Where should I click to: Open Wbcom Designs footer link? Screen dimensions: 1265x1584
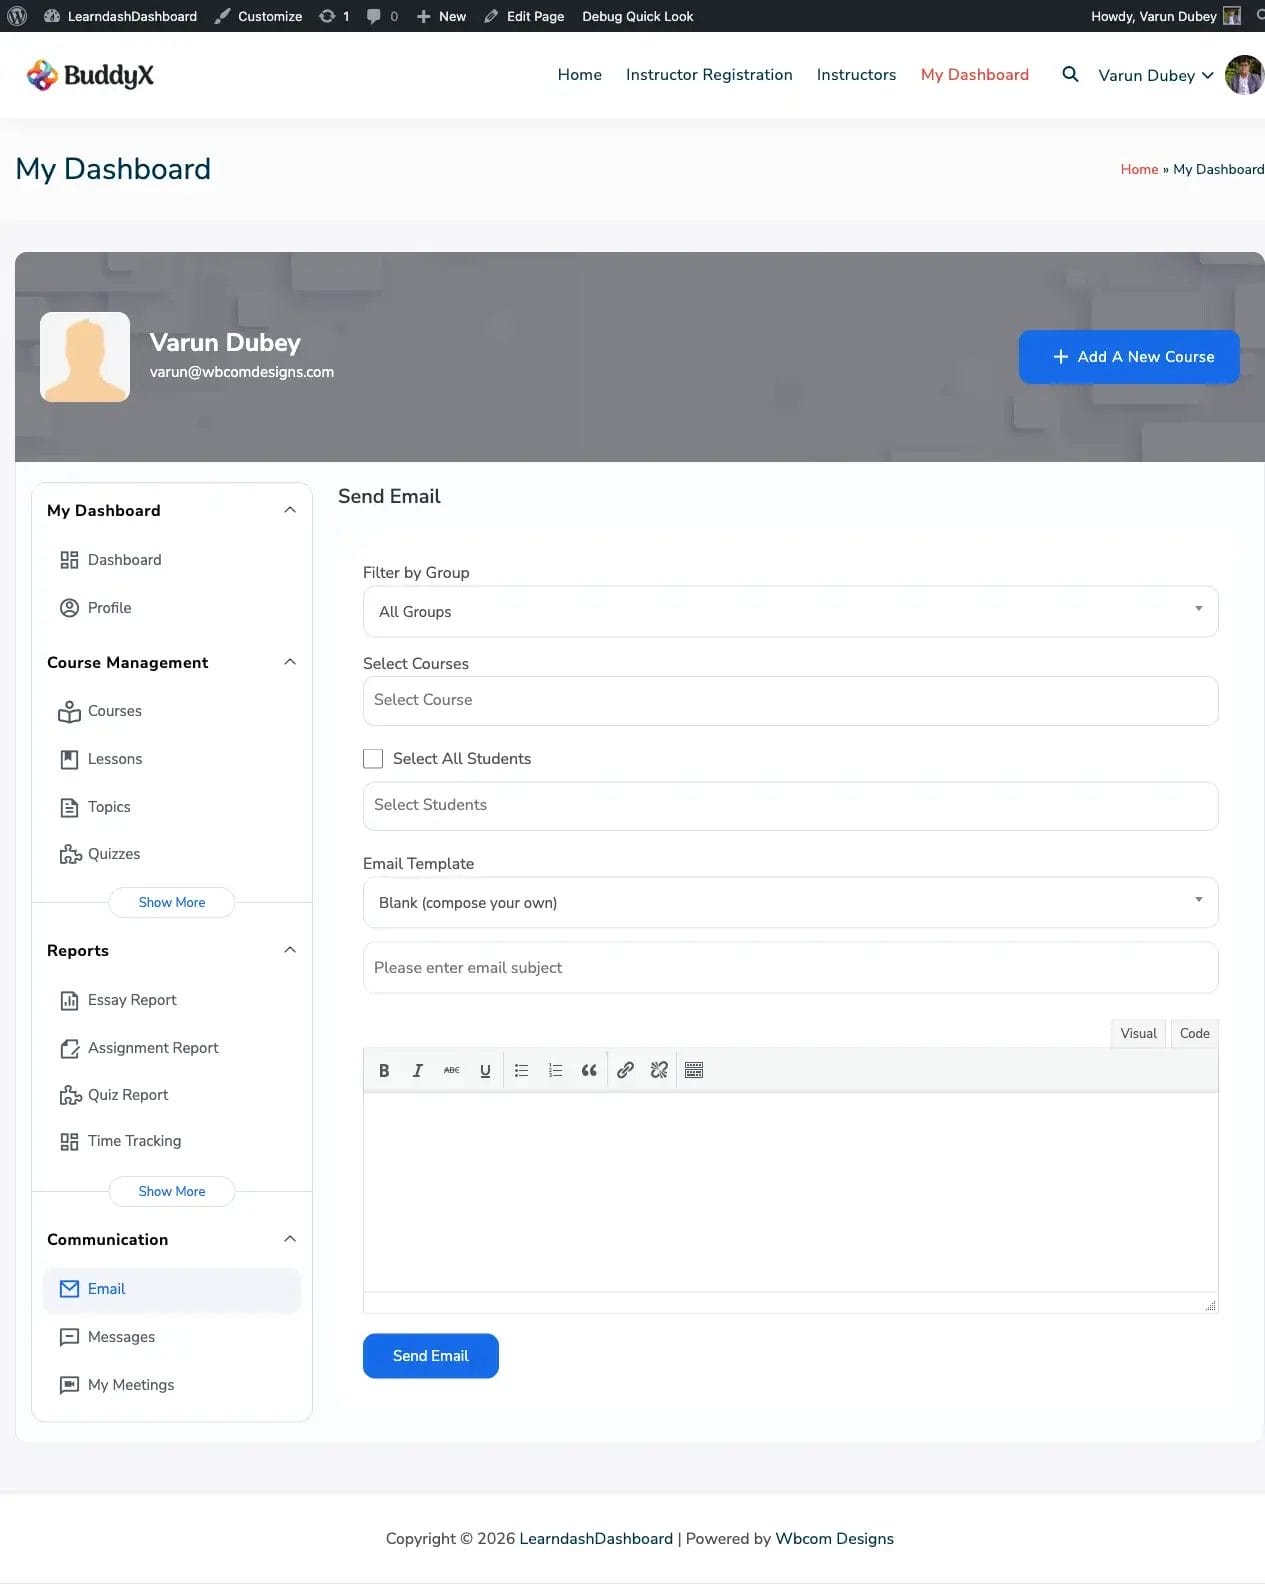click(835, 1539)
